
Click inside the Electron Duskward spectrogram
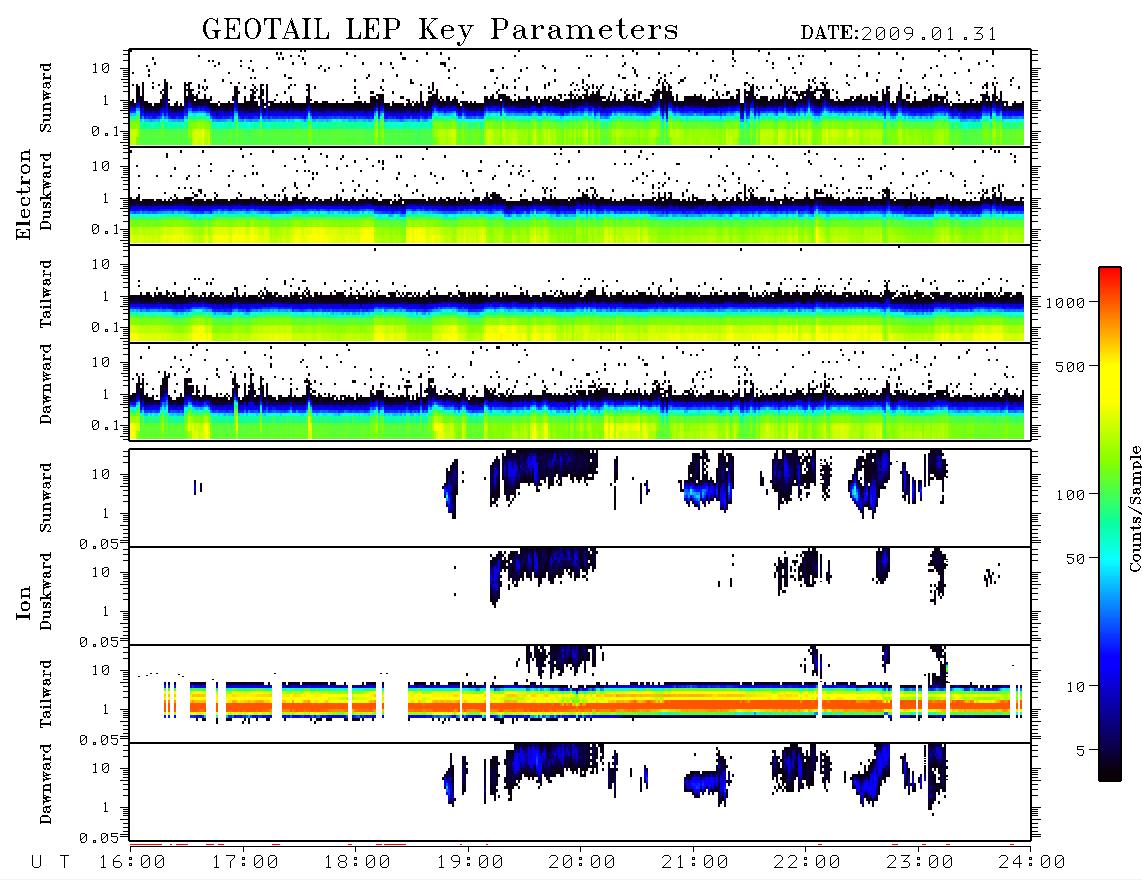pos(580,195)
